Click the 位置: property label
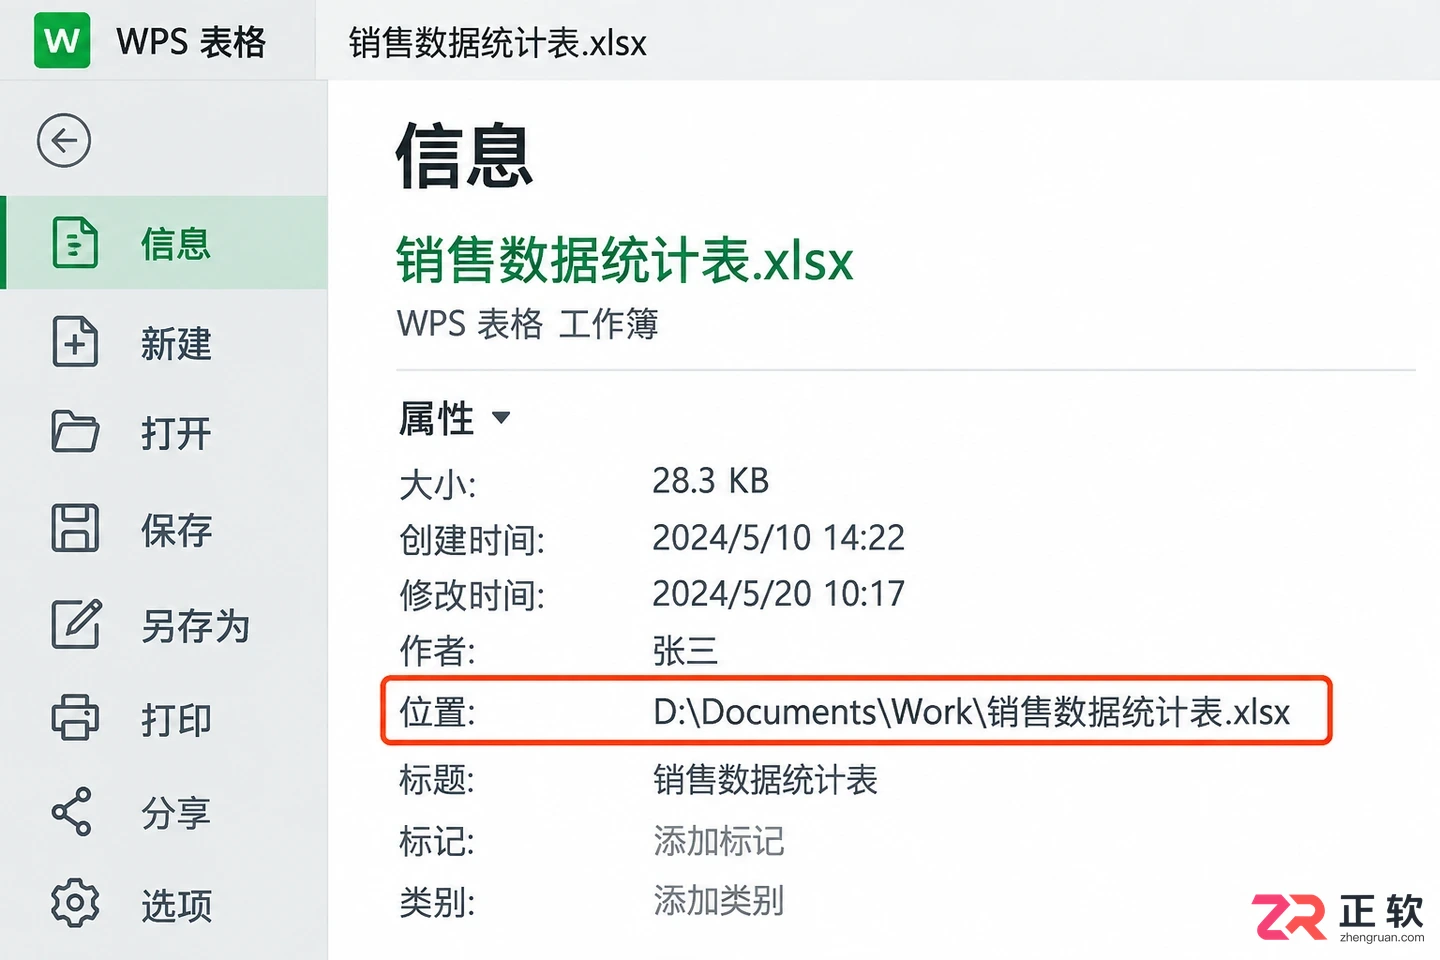 437,713
